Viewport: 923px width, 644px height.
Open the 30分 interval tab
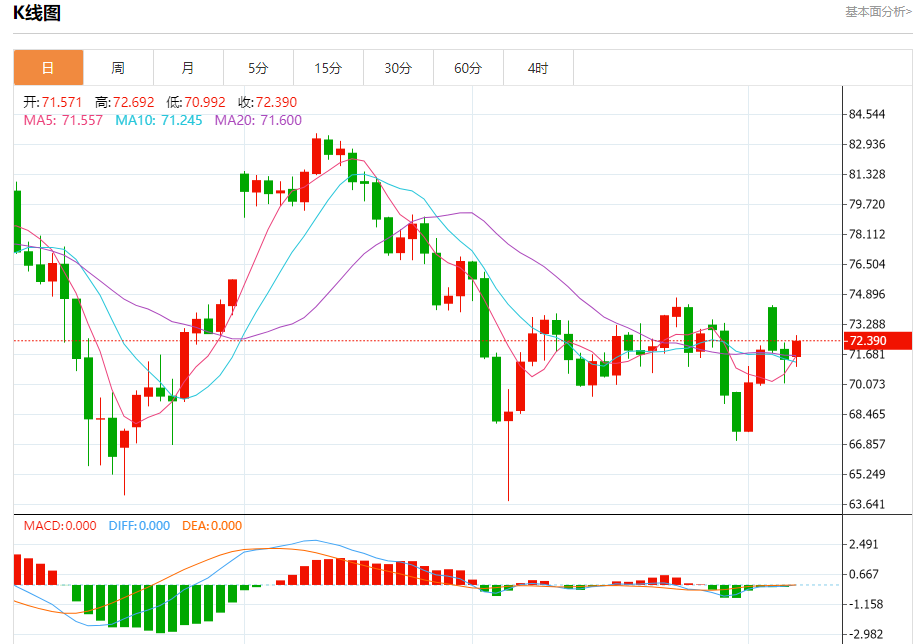point(399,68)
